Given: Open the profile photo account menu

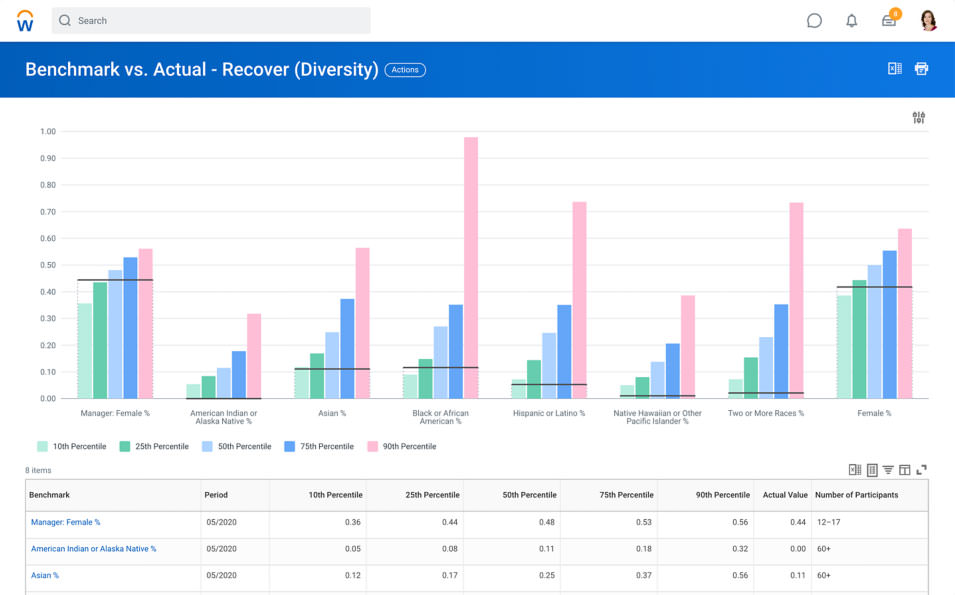Looking at the screenshot, I should [928, 20].
